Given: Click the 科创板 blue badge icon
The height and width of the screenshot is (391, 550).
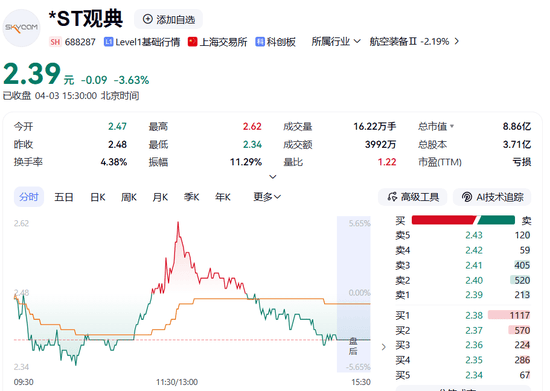Looking at the screenshot, I should (x=260, y=42).
